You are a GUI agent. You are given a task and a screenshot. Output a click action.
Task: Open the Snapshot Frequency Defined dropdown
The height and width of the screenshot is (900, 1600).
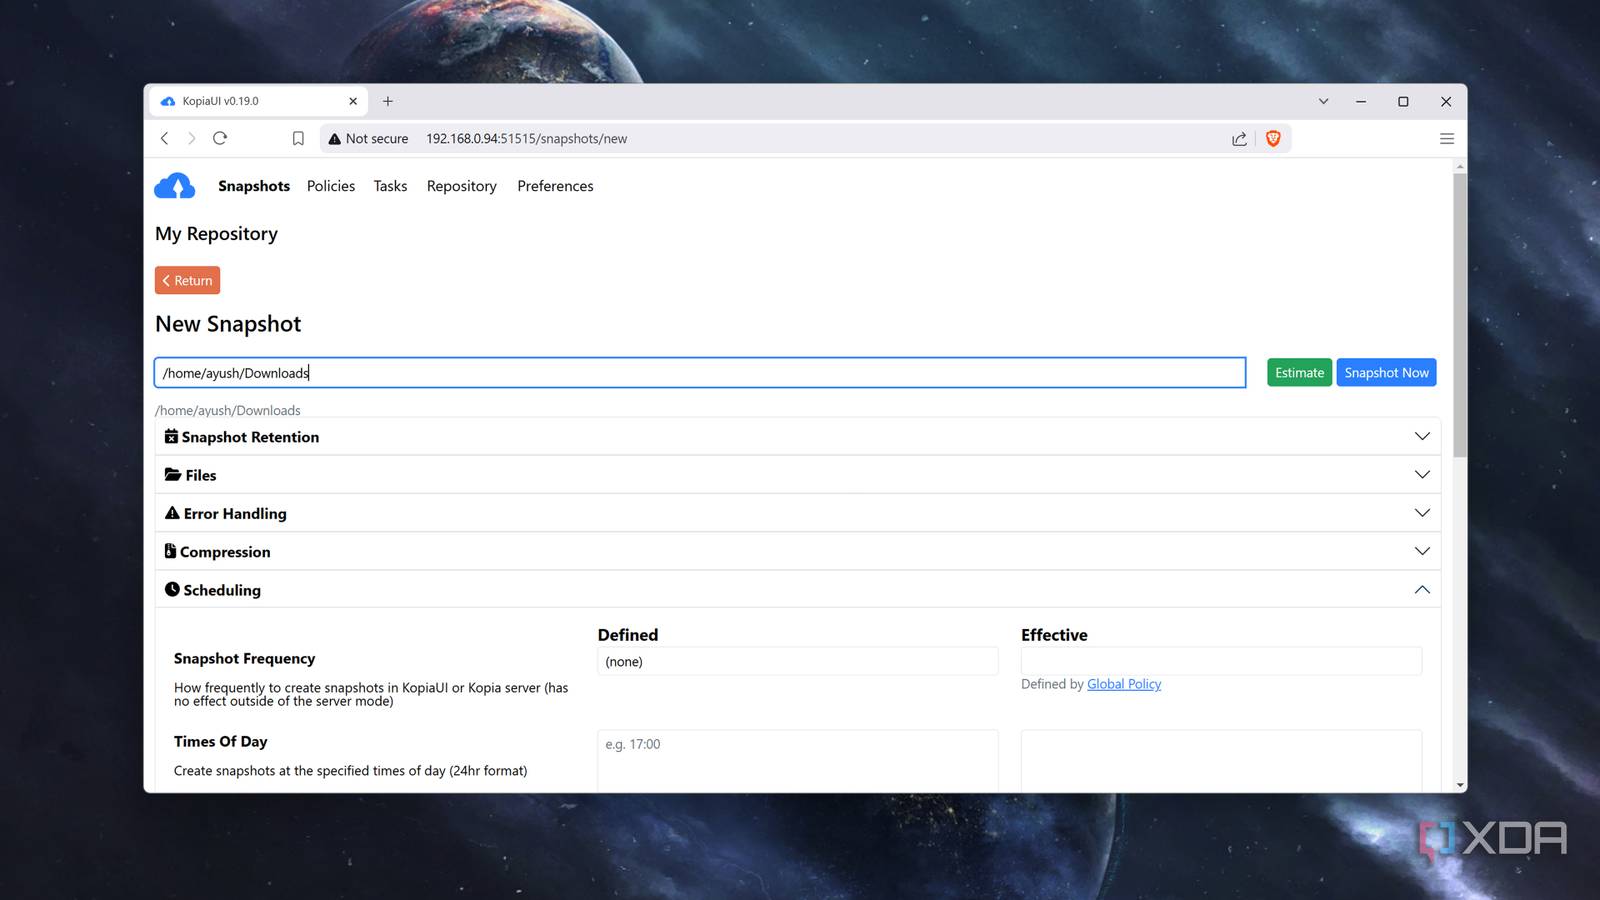pyautogui.click(x=797, y=661)
